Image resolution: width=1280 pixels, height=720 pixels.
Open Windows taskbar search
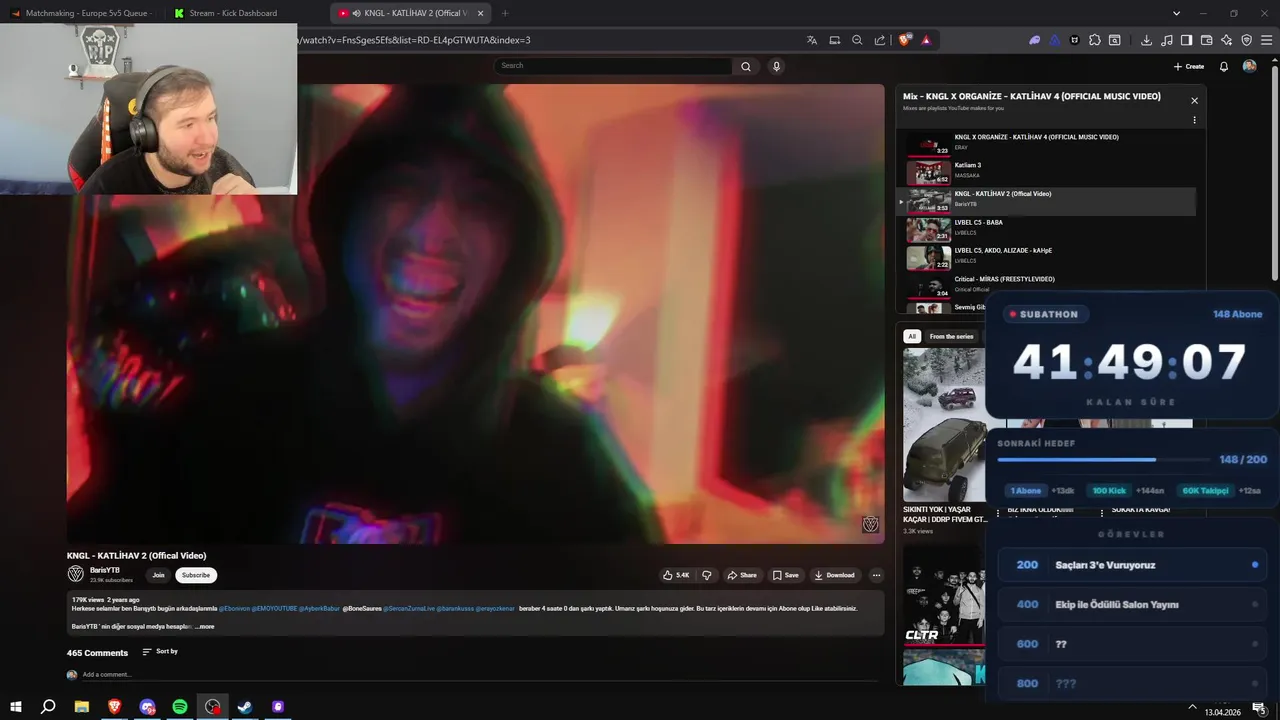tap(48, 707)
